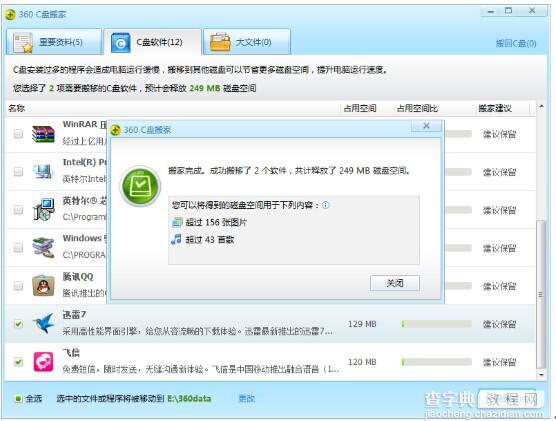The width and height of the screenshot is (556, 421).
Task: Click the info icon beside disk space hint
Action: pyautogui.click(x=325, y=205)
